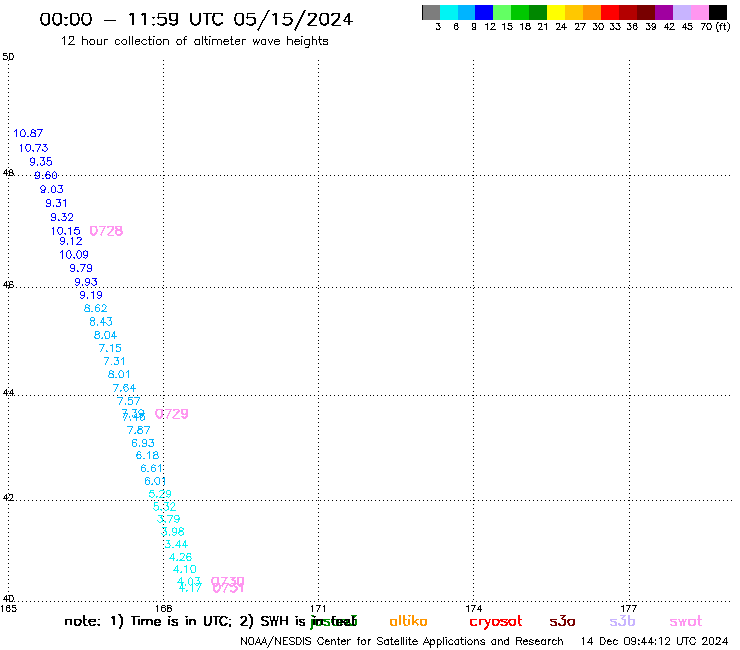Image resolution: width=740 pixels, height=650 pixels.
Task: Click the 7.15 wave height value
Action: point(110,348)
